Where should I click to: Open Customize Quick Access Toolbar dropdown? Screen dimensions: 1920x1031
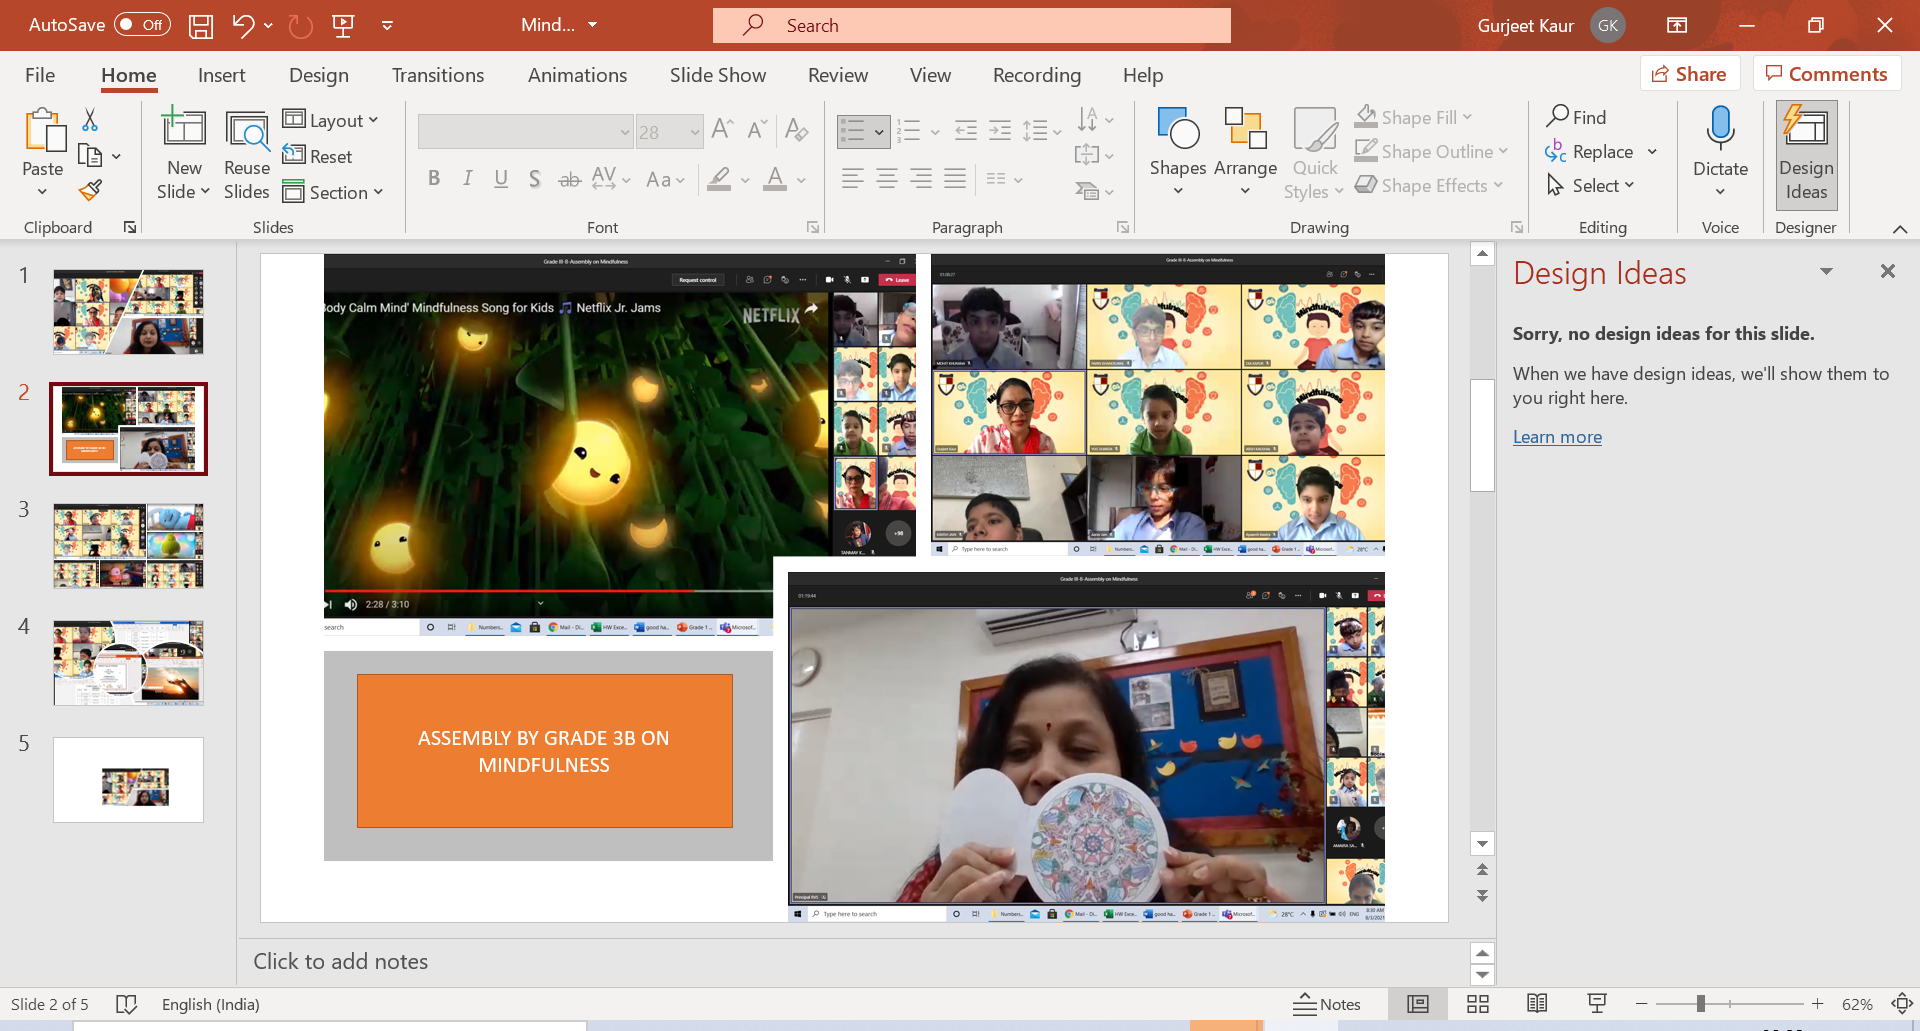387,26
